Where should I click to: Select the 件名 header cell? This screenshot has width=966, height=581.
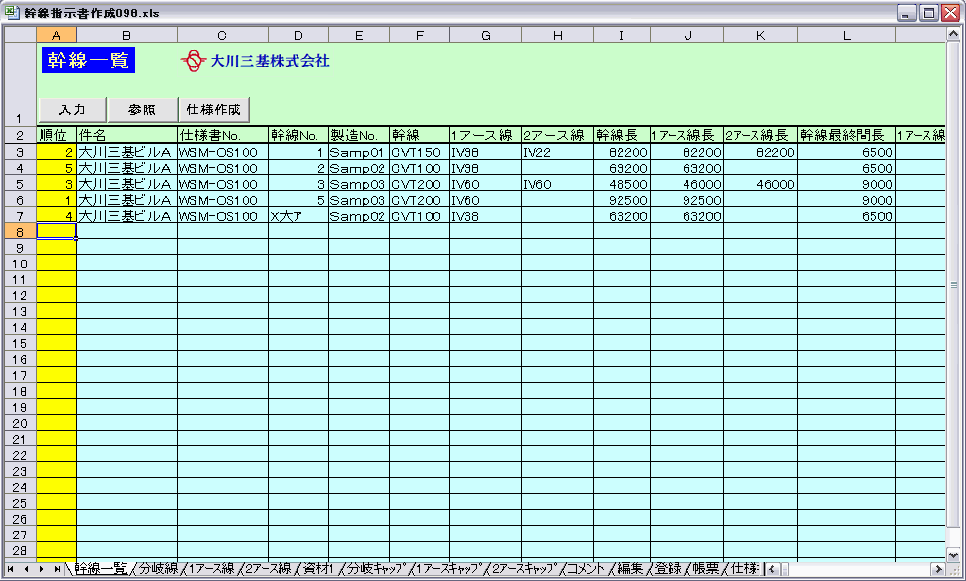point(127,135)
